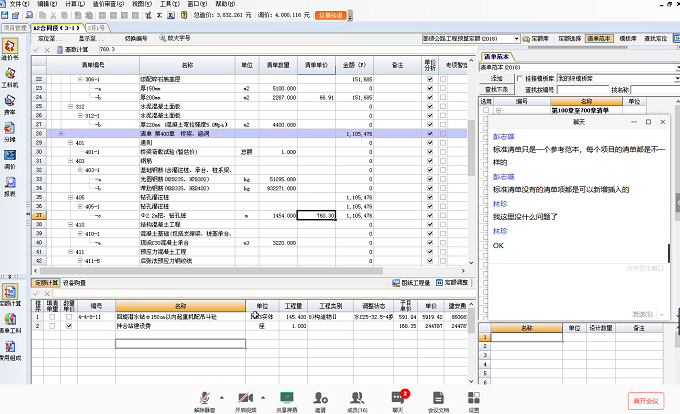Check the 选用 box for 第100章至700章清单
The image size is (680, 414).
[x=488, y=109]
